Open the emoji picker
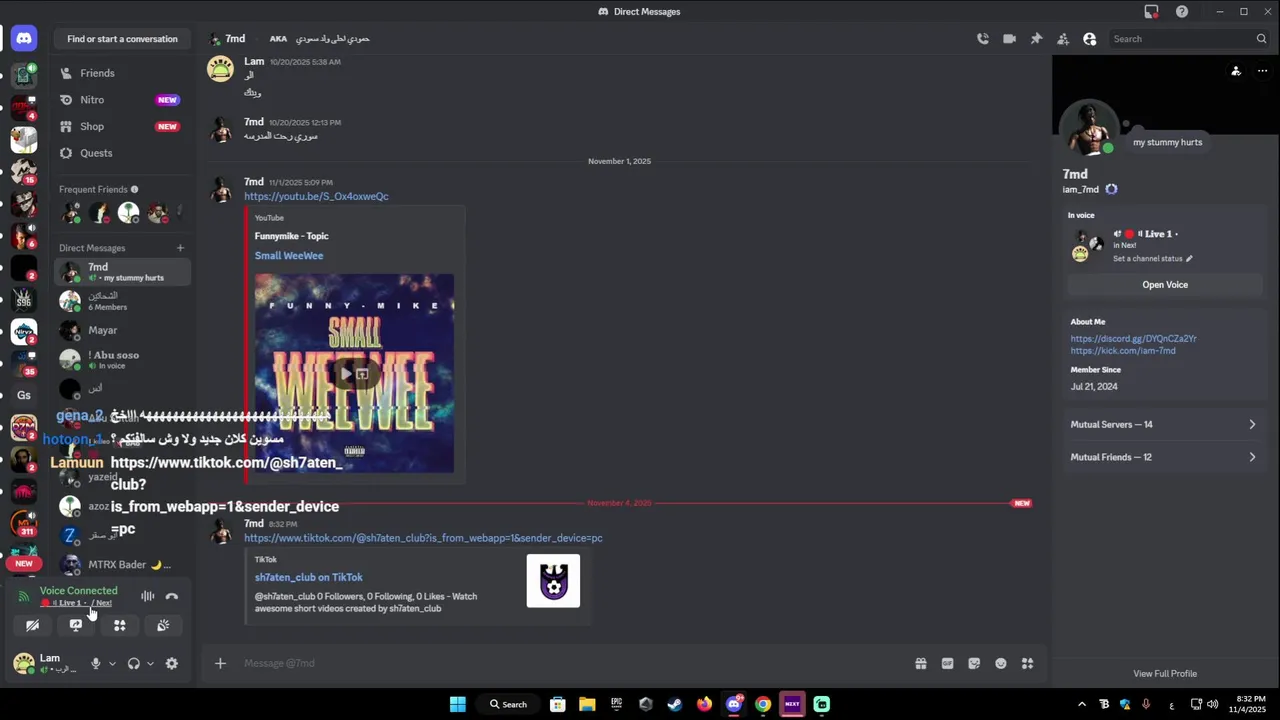The width and height of the screenshot is (1280, 720). (x=1001, y=663)
